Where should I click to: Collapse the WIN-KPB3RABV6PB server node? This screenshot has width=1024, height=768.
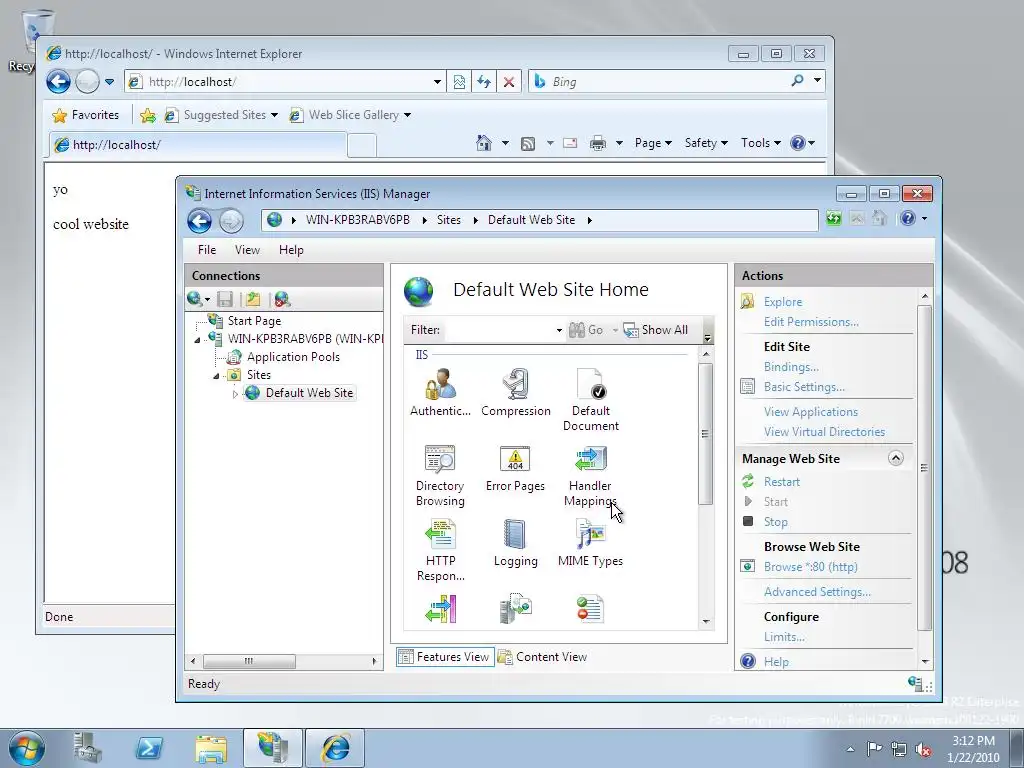(197, 340)
